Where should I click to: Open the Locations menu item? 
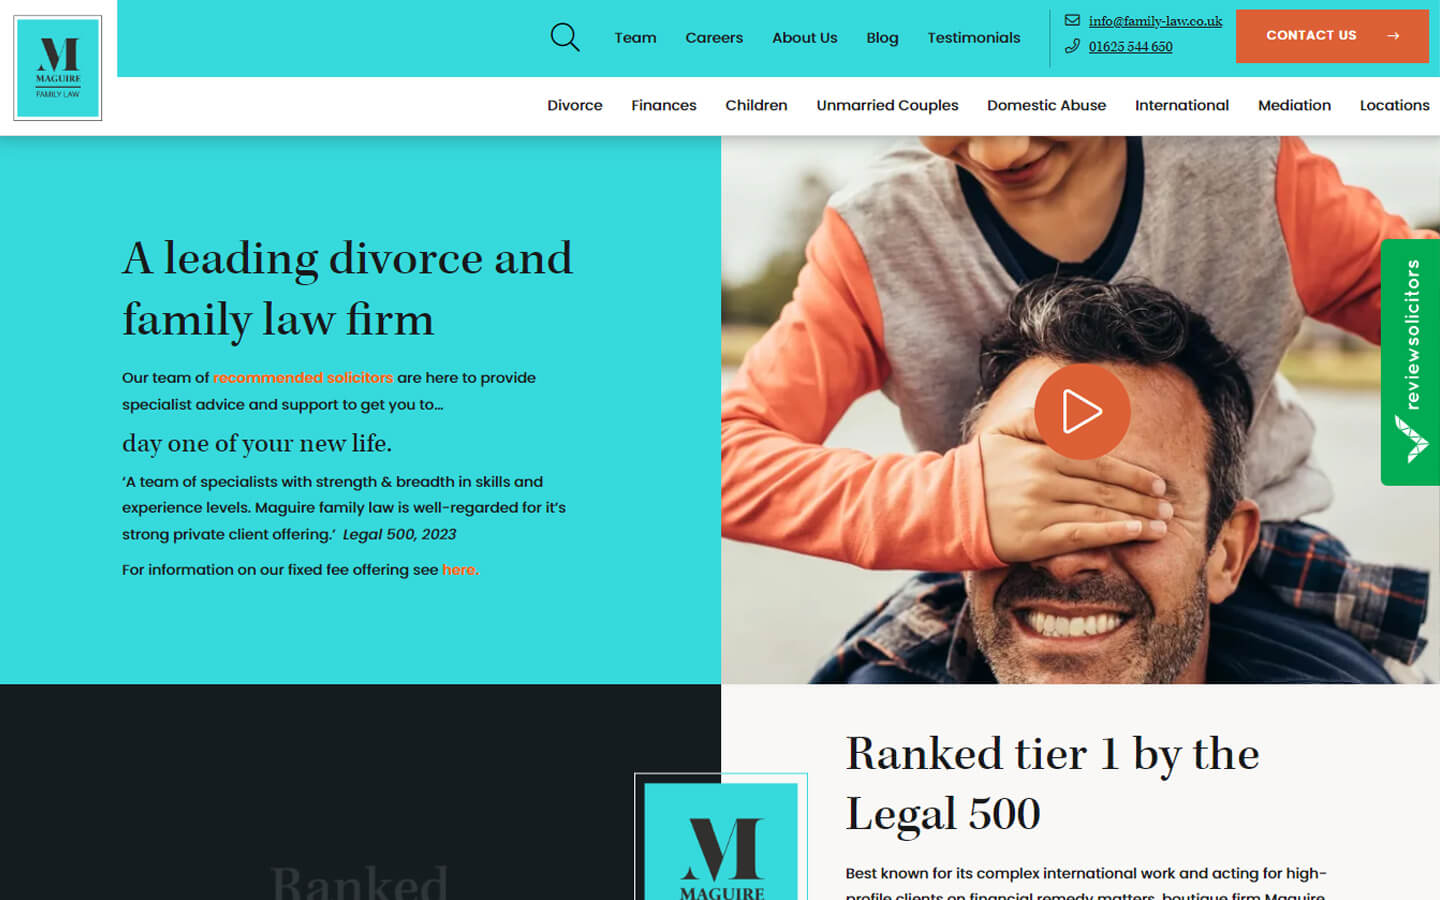[1394, 105]
